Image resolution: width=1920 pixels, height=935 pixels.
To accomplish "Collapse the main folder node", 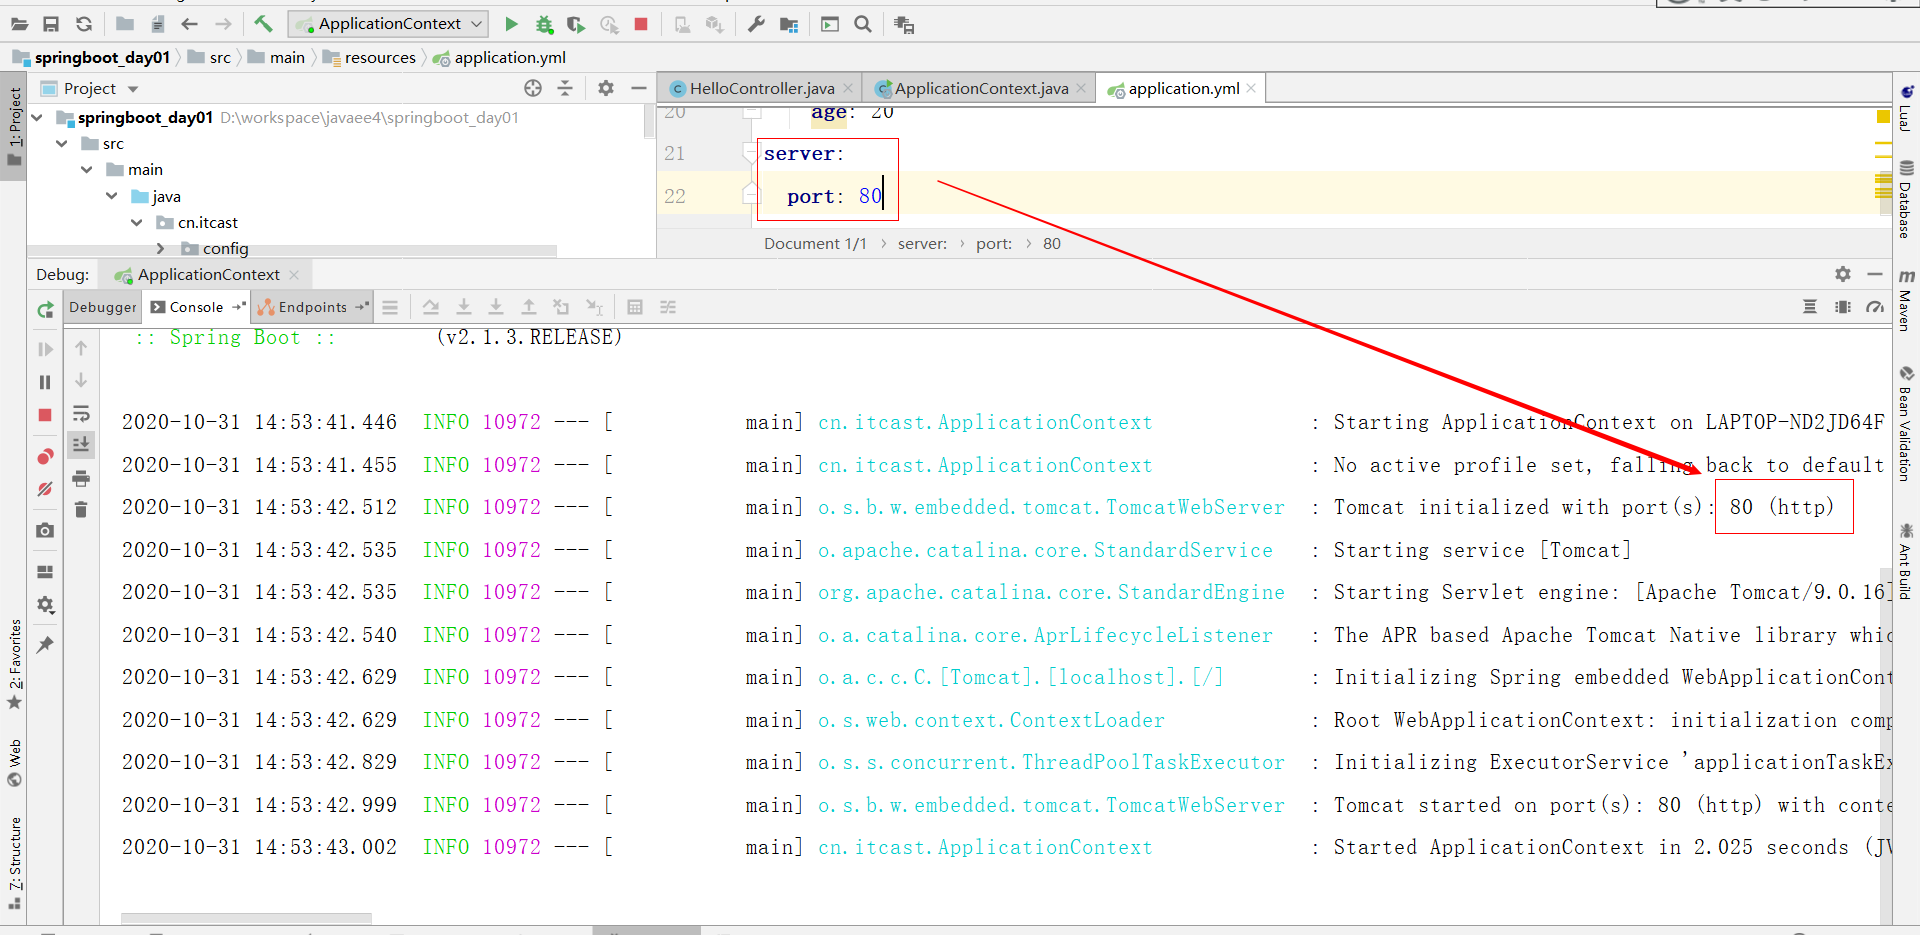I will pyautogui.click(x=87, y=170).
